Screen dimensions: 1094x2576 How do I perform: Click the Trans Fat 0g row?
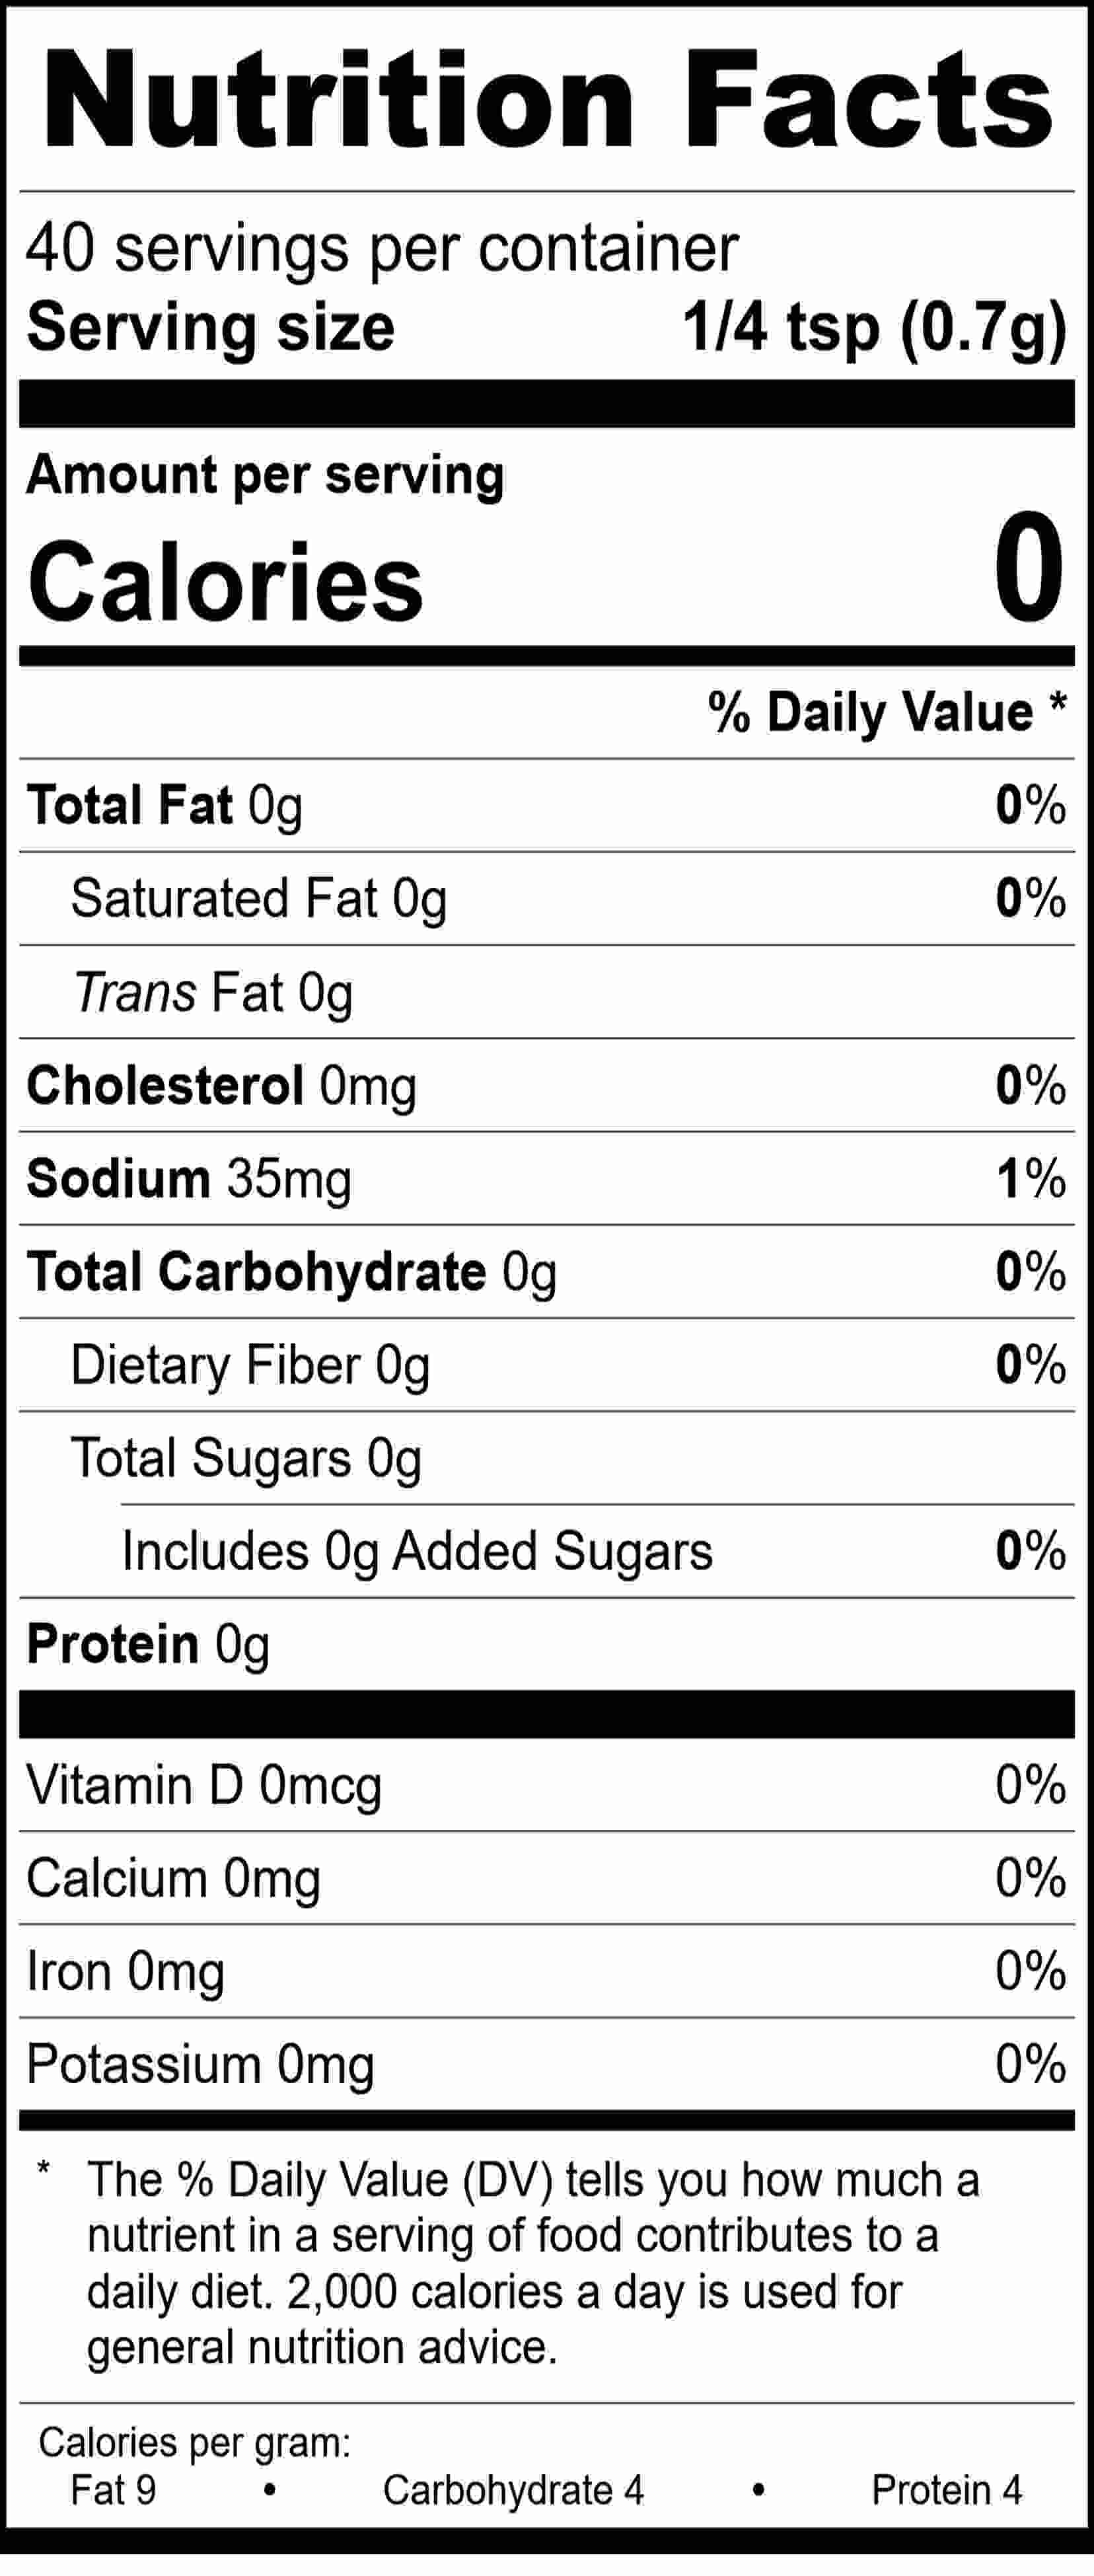(213, 992)
